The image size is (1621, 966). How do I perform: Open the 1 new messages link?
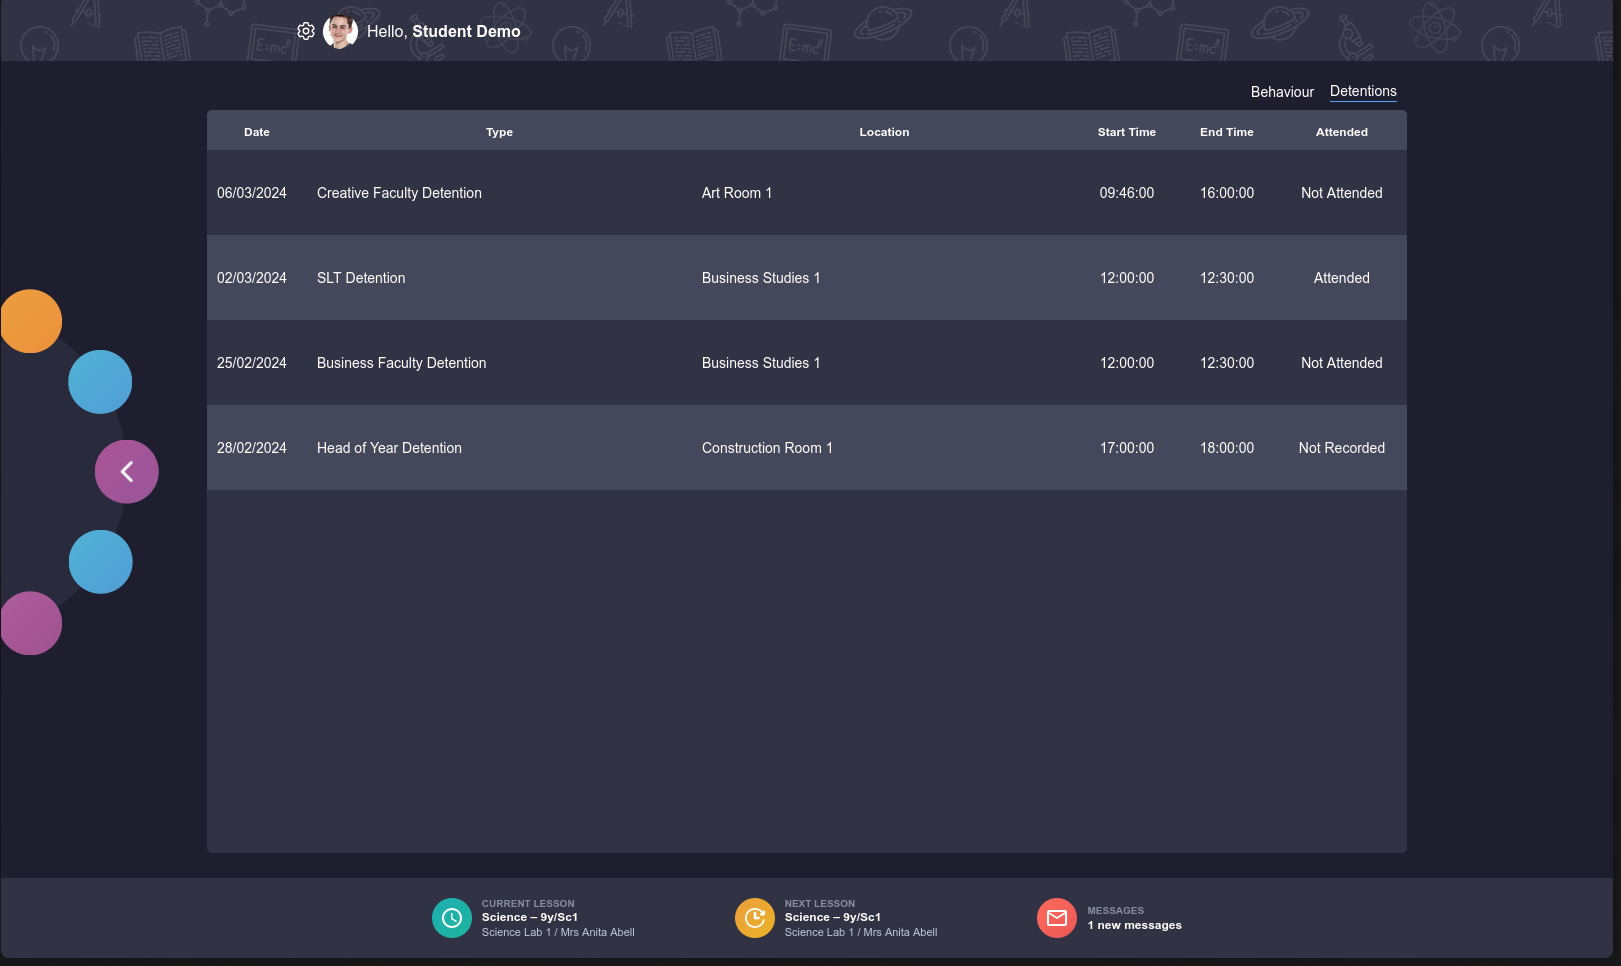click(1134, 925)
